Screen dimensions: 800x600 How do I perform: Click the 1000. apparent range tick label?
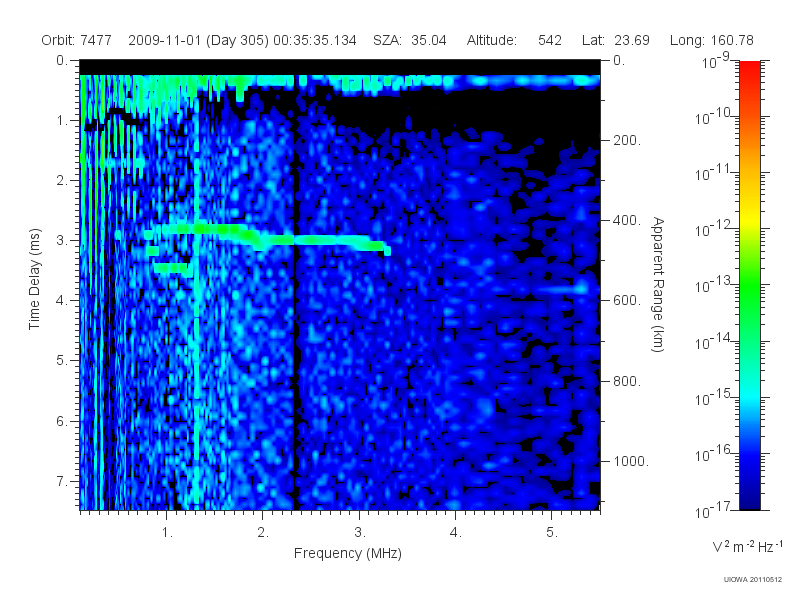click(631, 461)
